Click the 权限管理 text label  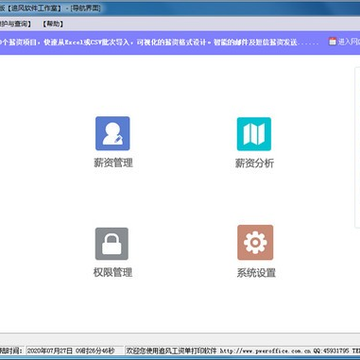click(x=113, y=272)
